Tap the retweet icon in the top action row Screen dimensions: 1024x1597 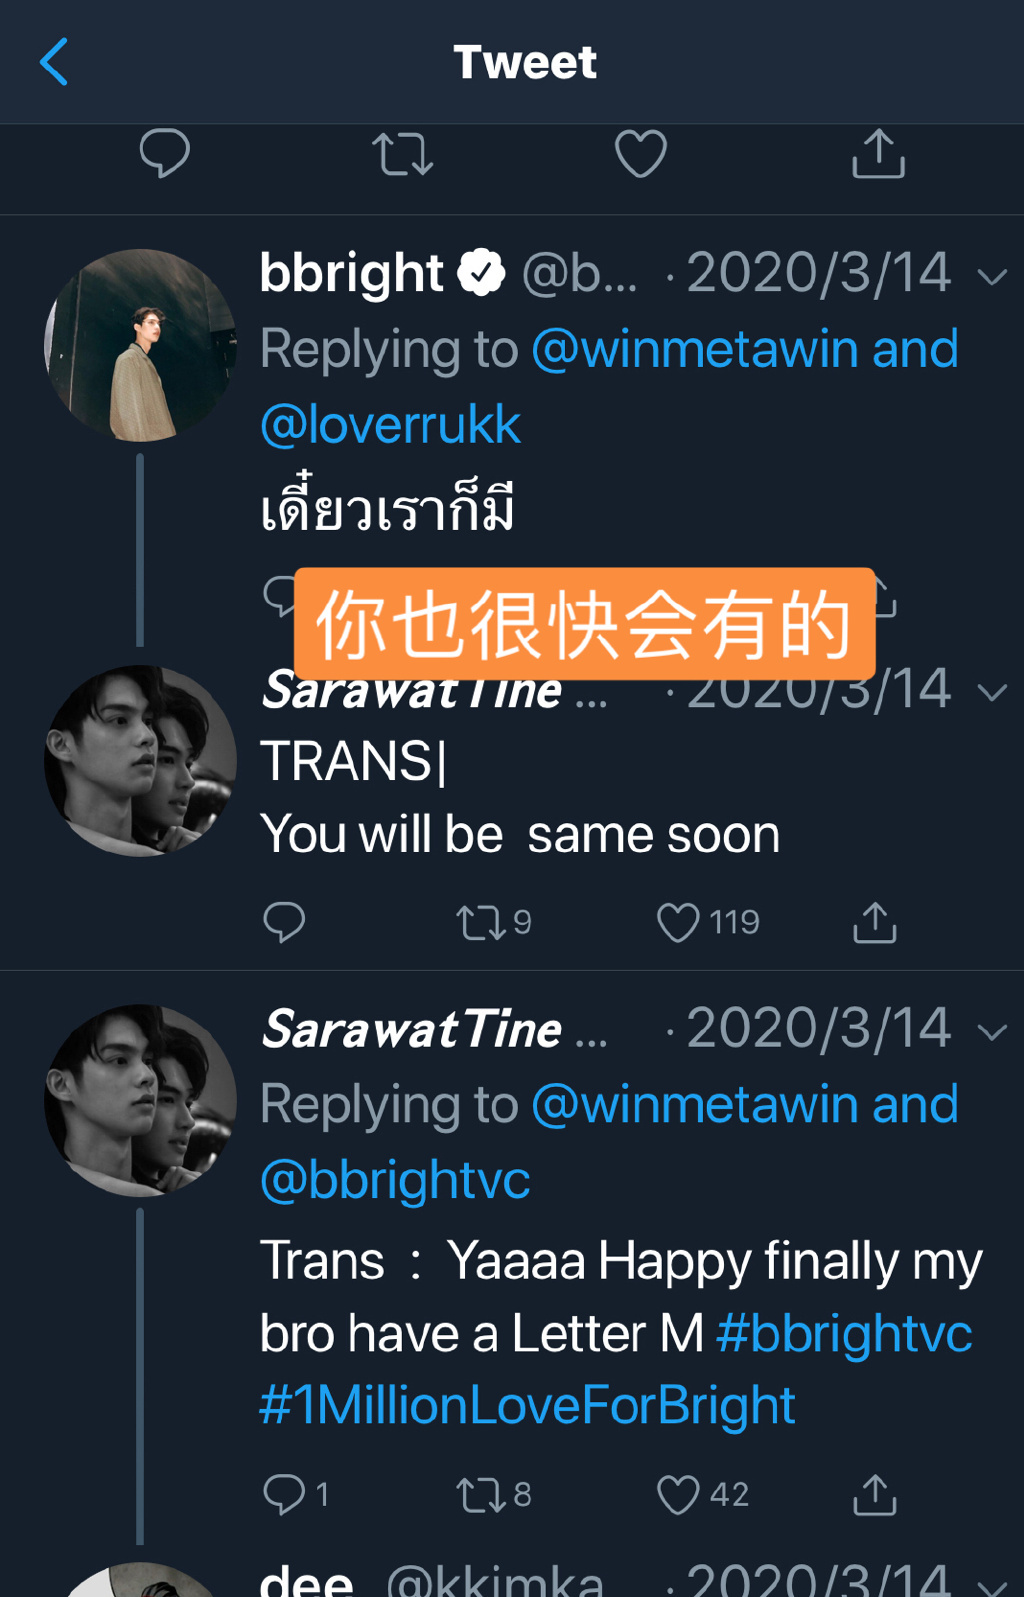[x=403, y=155]
